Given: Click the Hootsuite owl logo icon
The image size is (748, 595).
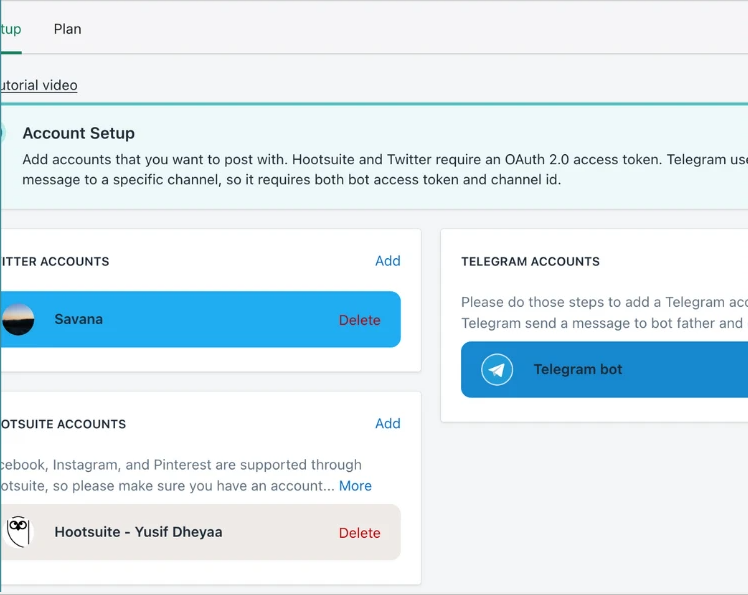Looking at the screenshot, I should (x=19, y=532).
